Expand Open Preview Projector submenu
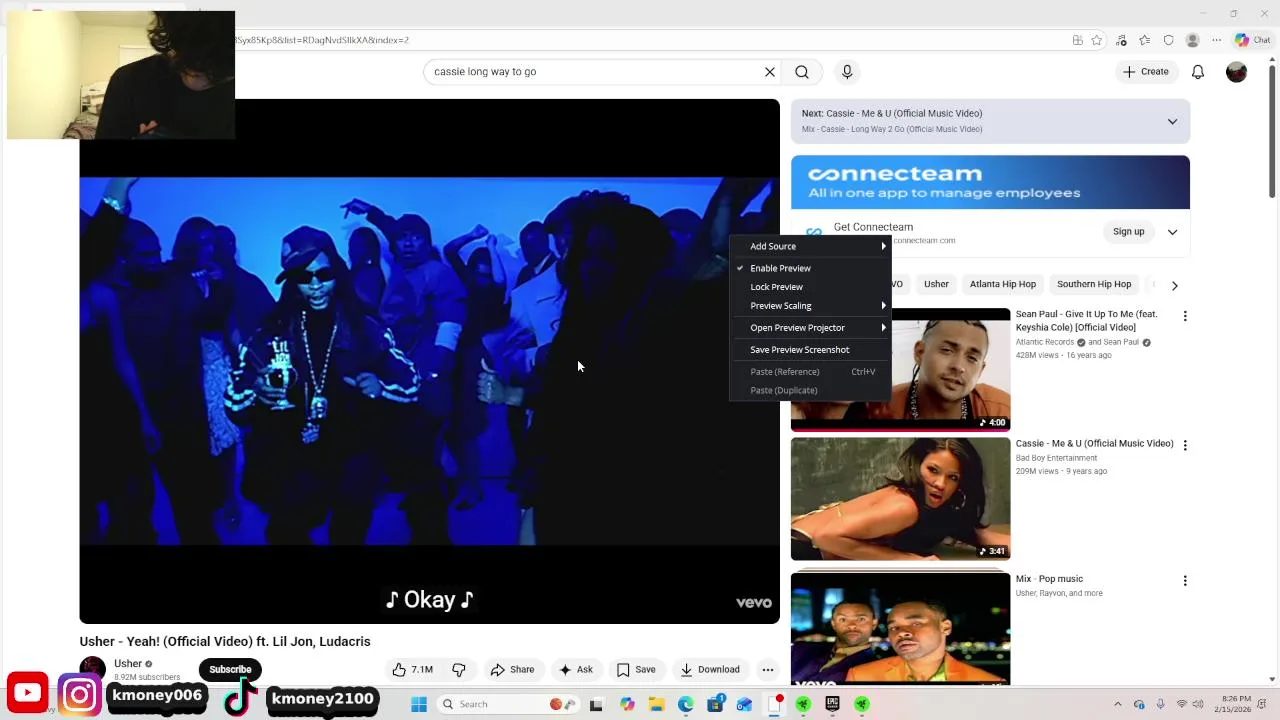The width and height of the screenshot is (1280, 720). coord(810,328)
